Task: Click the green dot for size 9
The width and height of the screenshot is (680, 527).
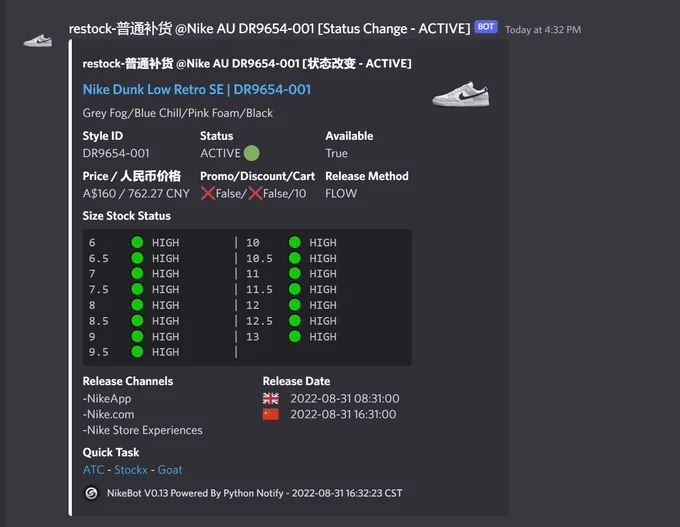Action: (x=137, y=336)
